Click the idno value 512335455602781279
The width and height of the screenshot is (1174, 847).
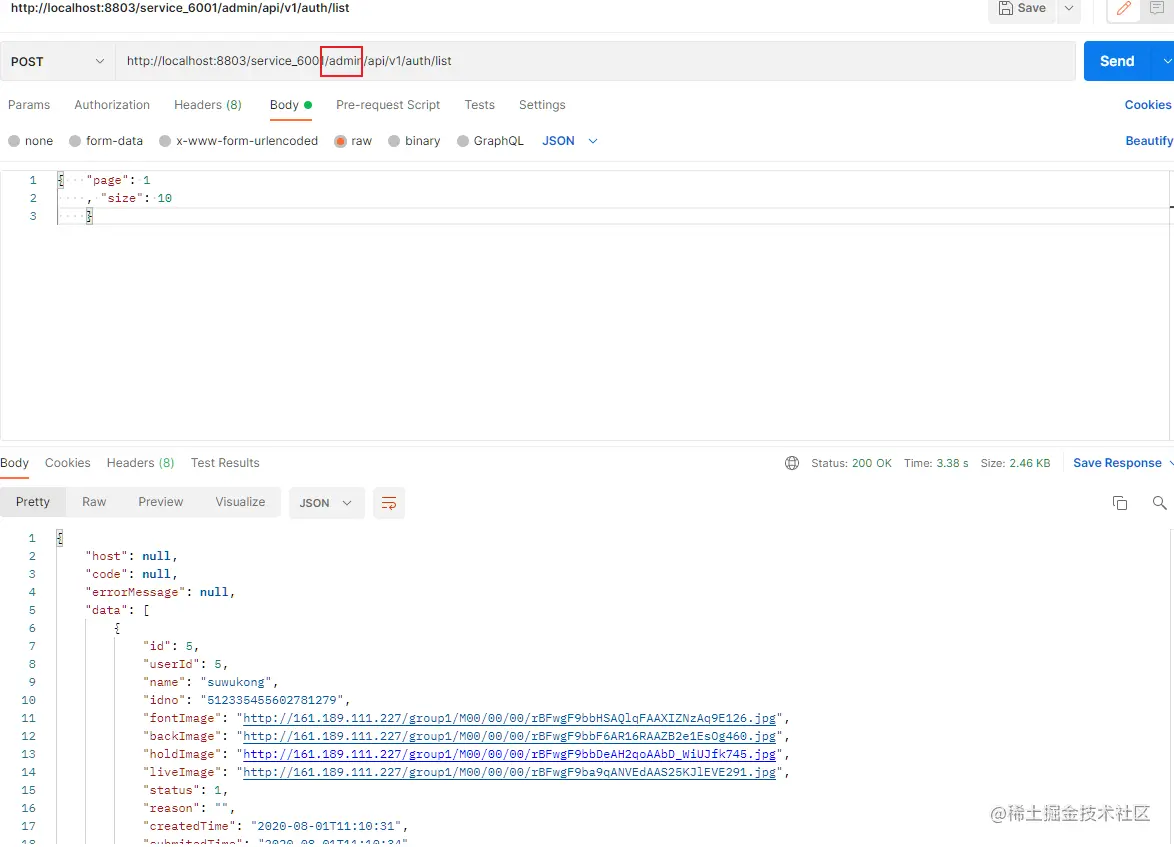point(272,700)
